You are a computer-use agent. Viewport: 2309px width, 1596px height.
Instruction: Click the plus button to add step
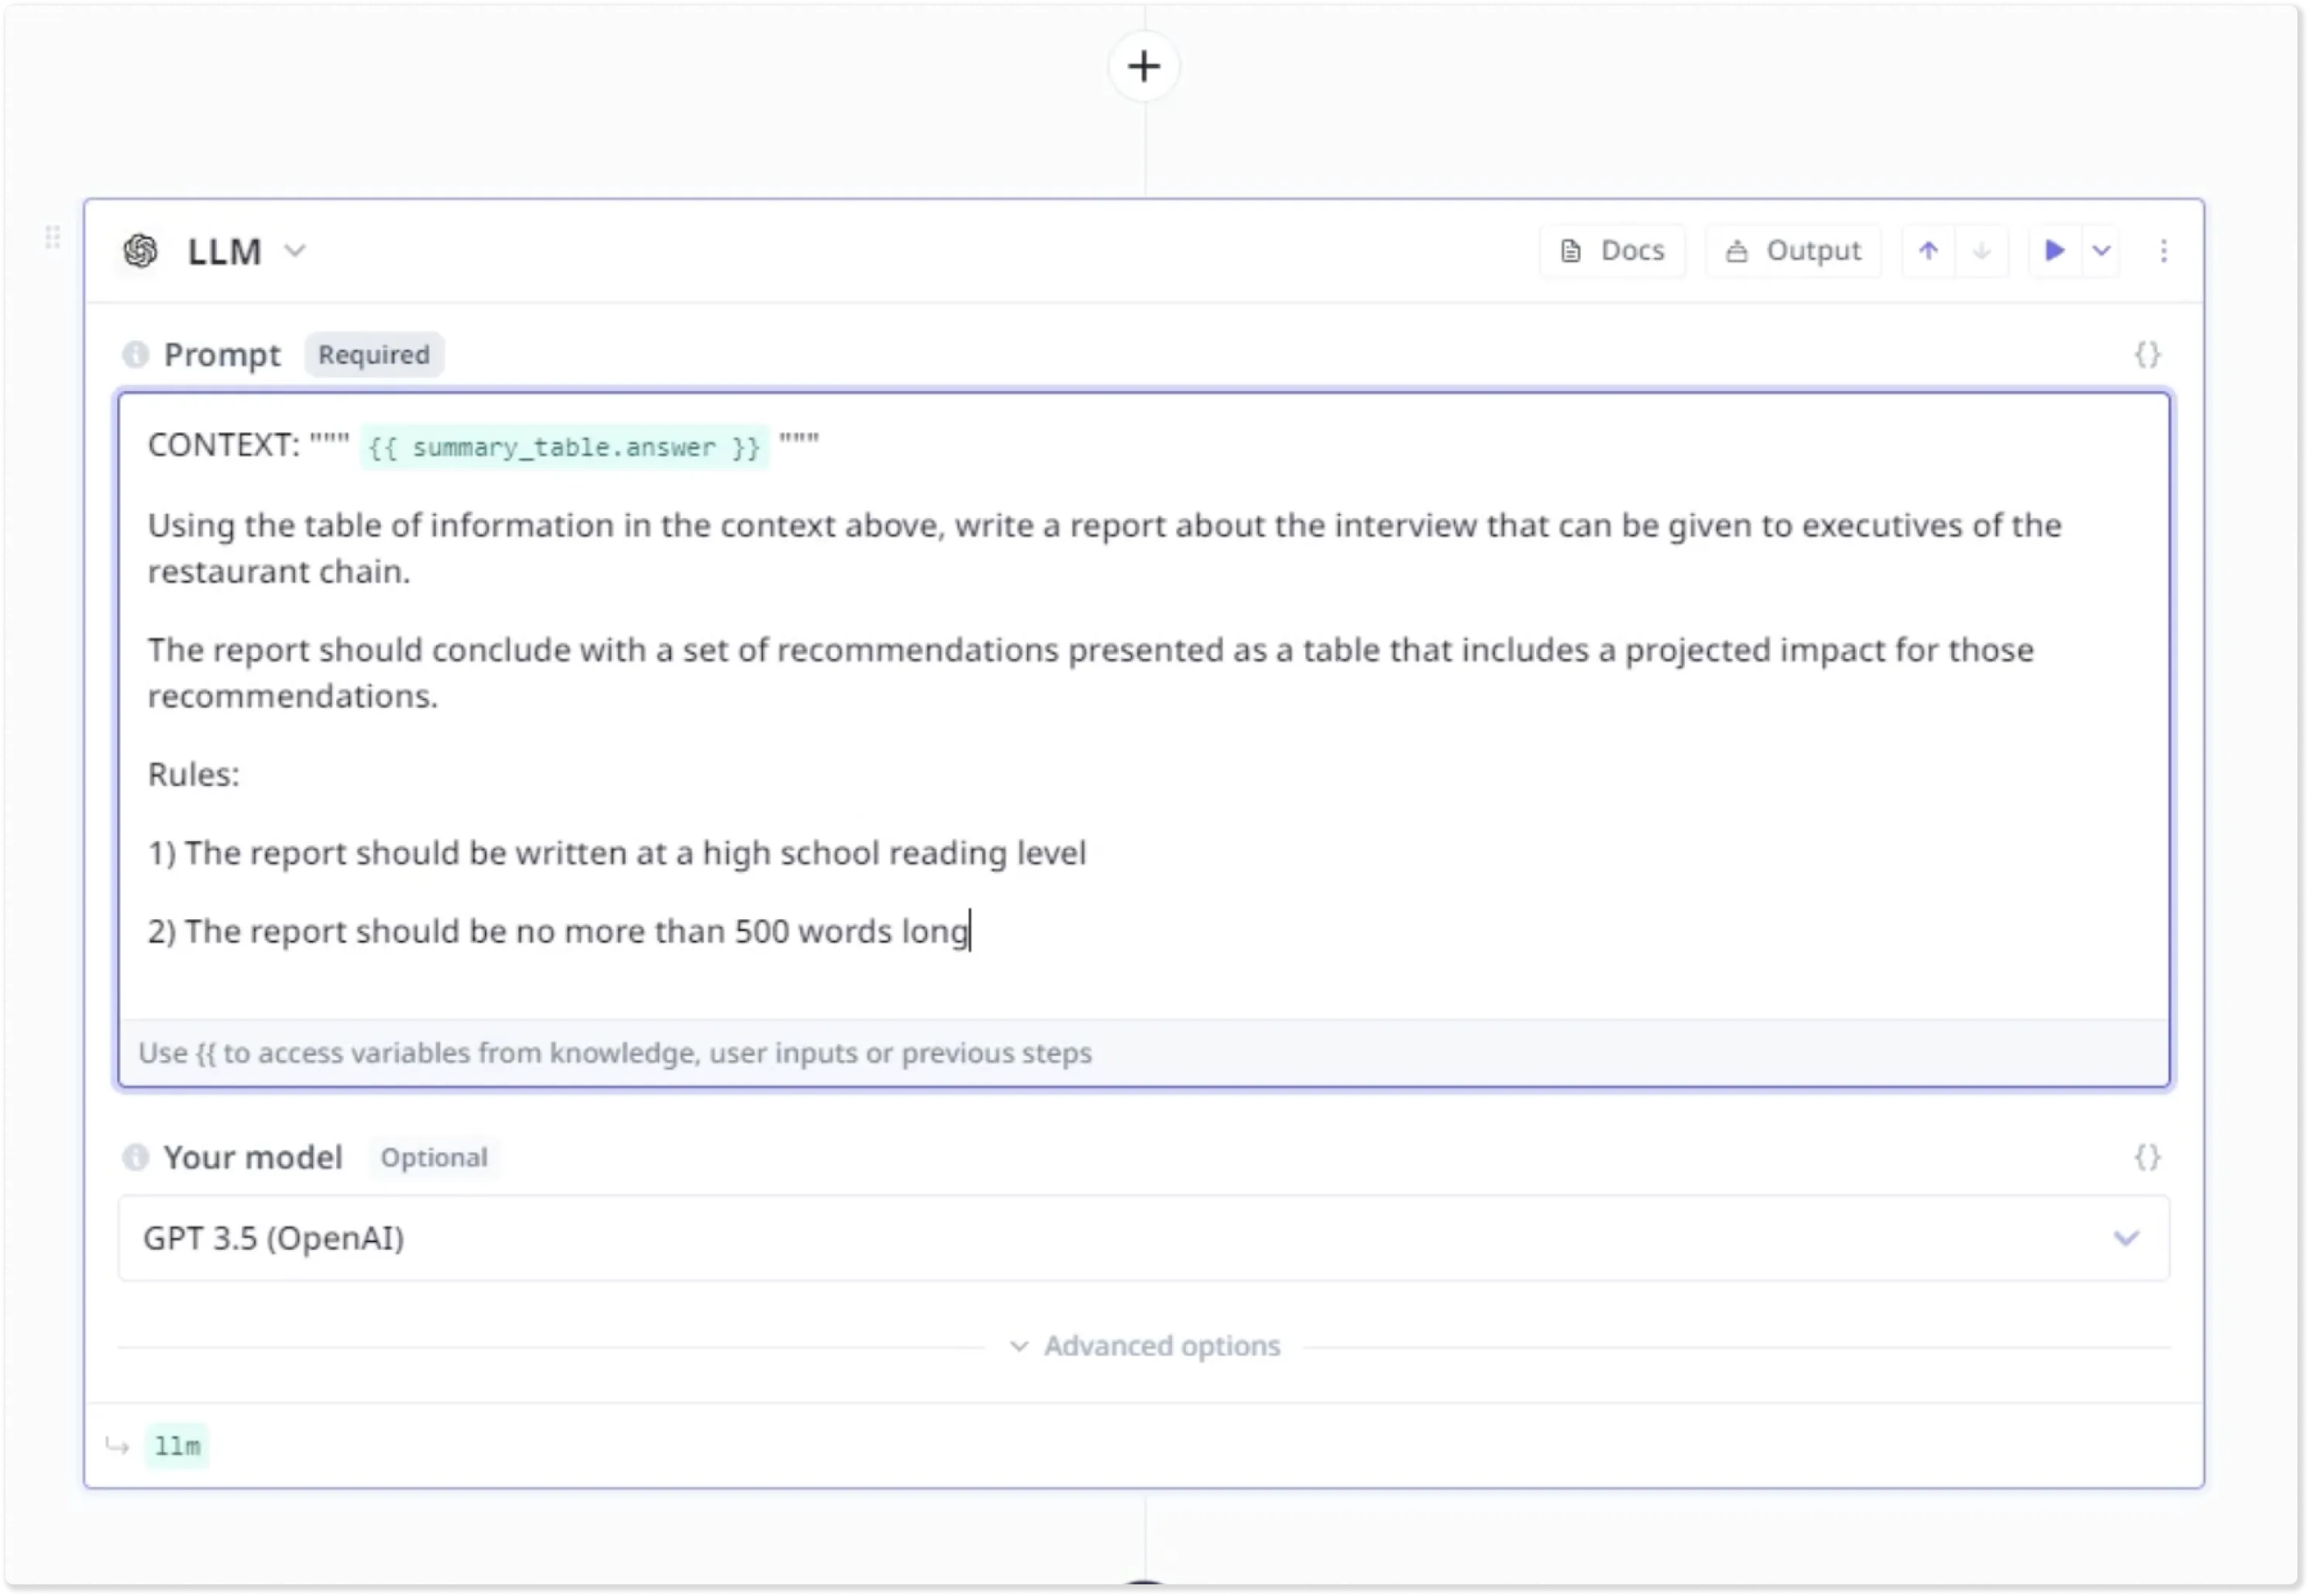click(x=1144, y=67)
